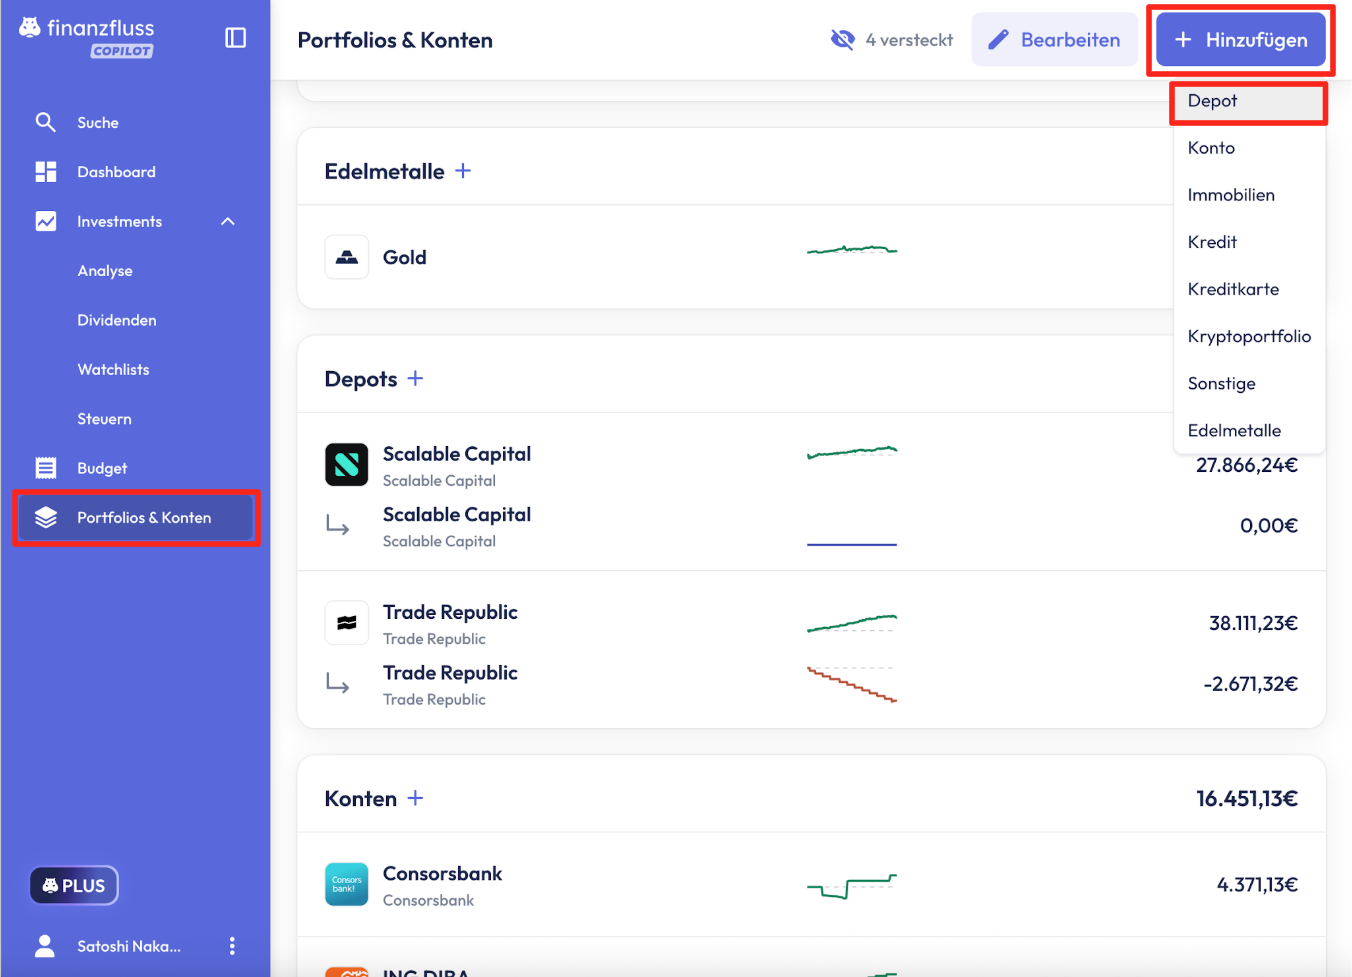Click the Gold bars icon
1352x977 pixels.
pos(347,257)
